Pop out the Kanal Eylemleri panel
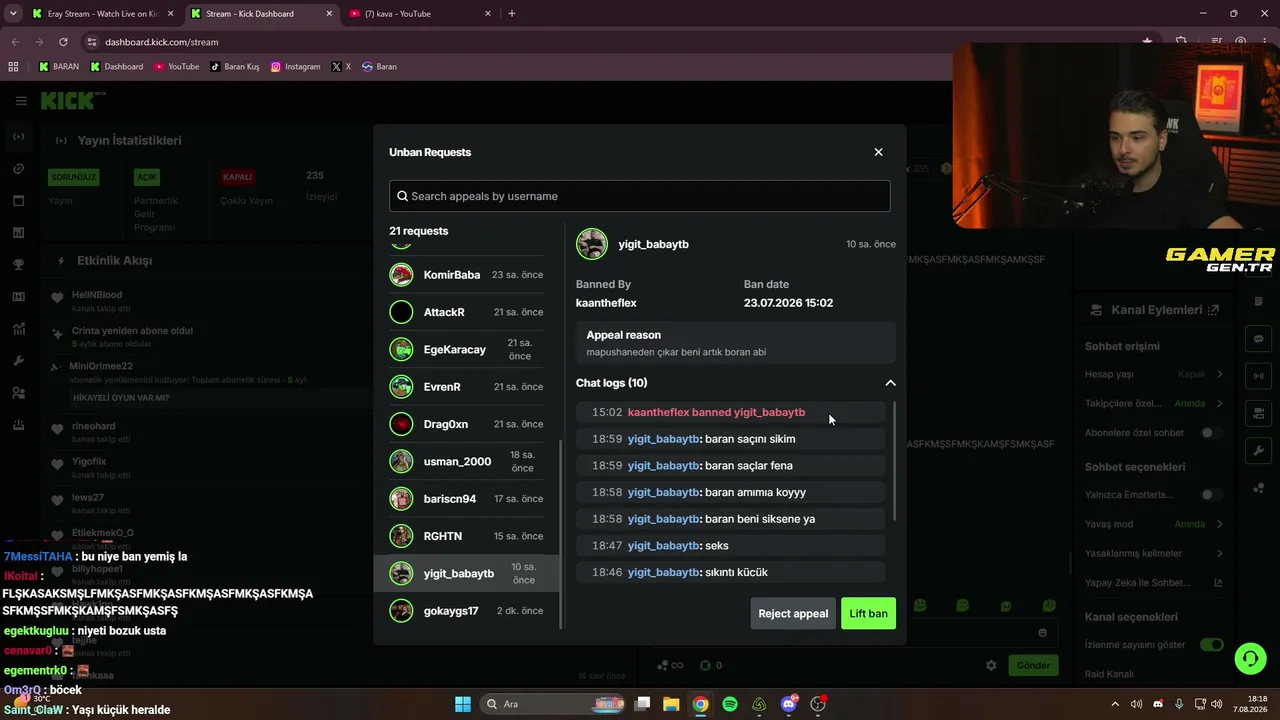The width and height of the screenshot is (1280, 720). coord(1213,310)
